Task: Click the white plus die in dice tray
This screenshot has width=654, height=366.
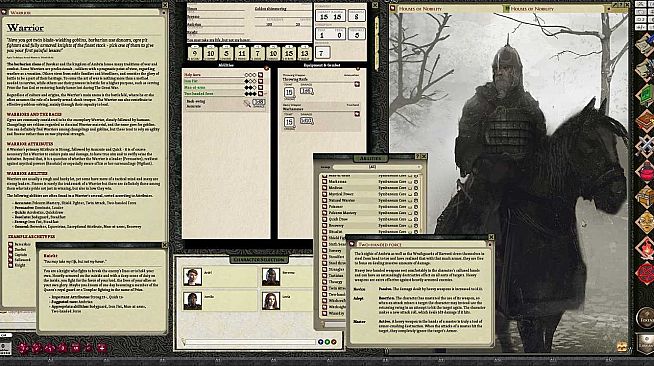Action: (x=102, y=347)
